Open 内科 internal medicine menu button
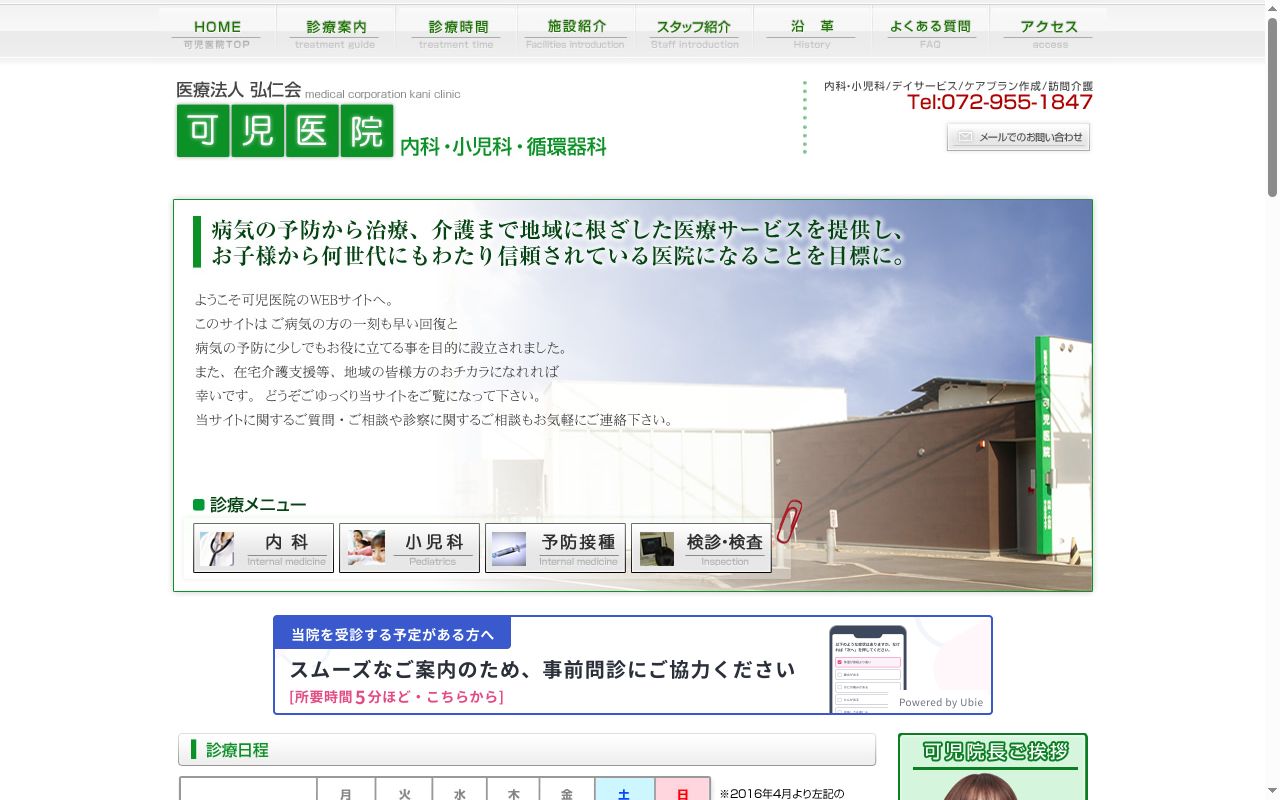Image resolution: width=1280 pixels, height=800 pixels. 263,548
